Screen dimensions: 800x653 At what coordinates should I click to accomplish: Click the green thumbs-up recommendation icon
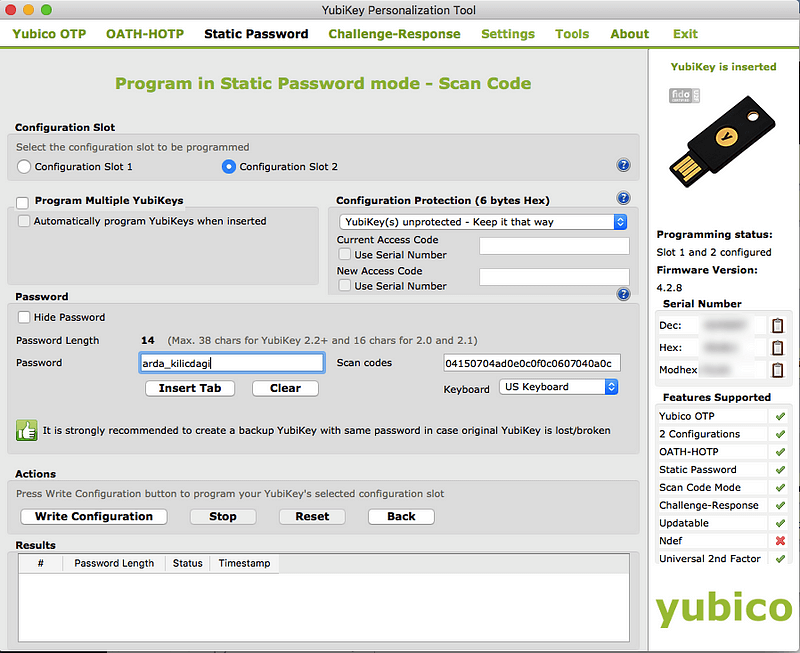[27, 430]
